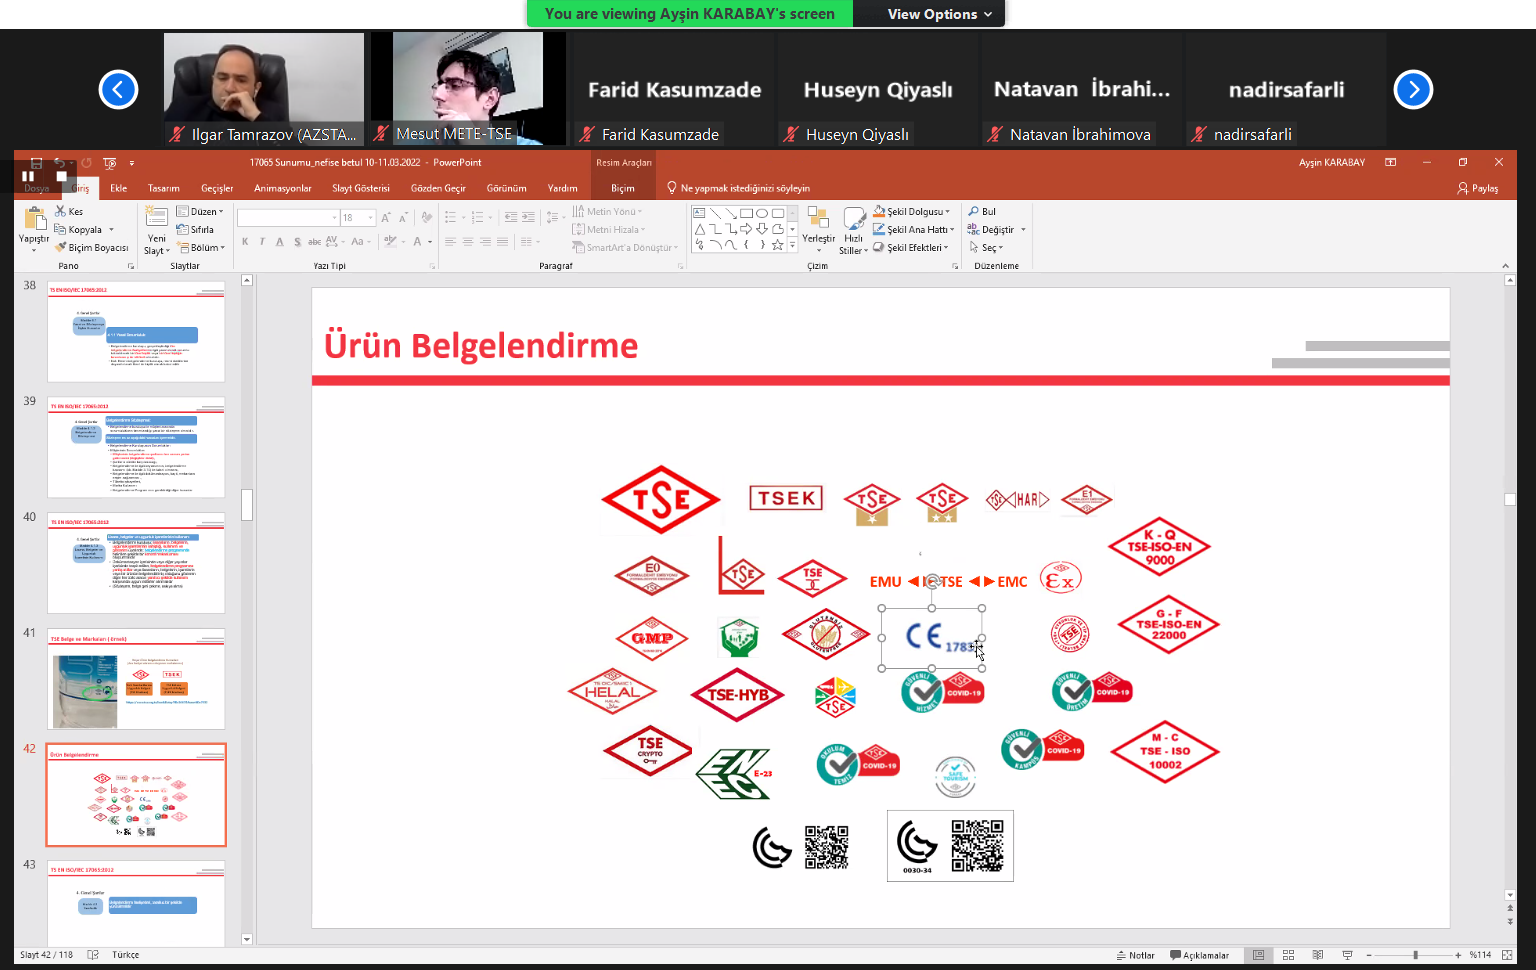Open the Slayt Gösterisi ribbon tab
This screenshot has height=970, width=1536.
click(x=361, y=188)
